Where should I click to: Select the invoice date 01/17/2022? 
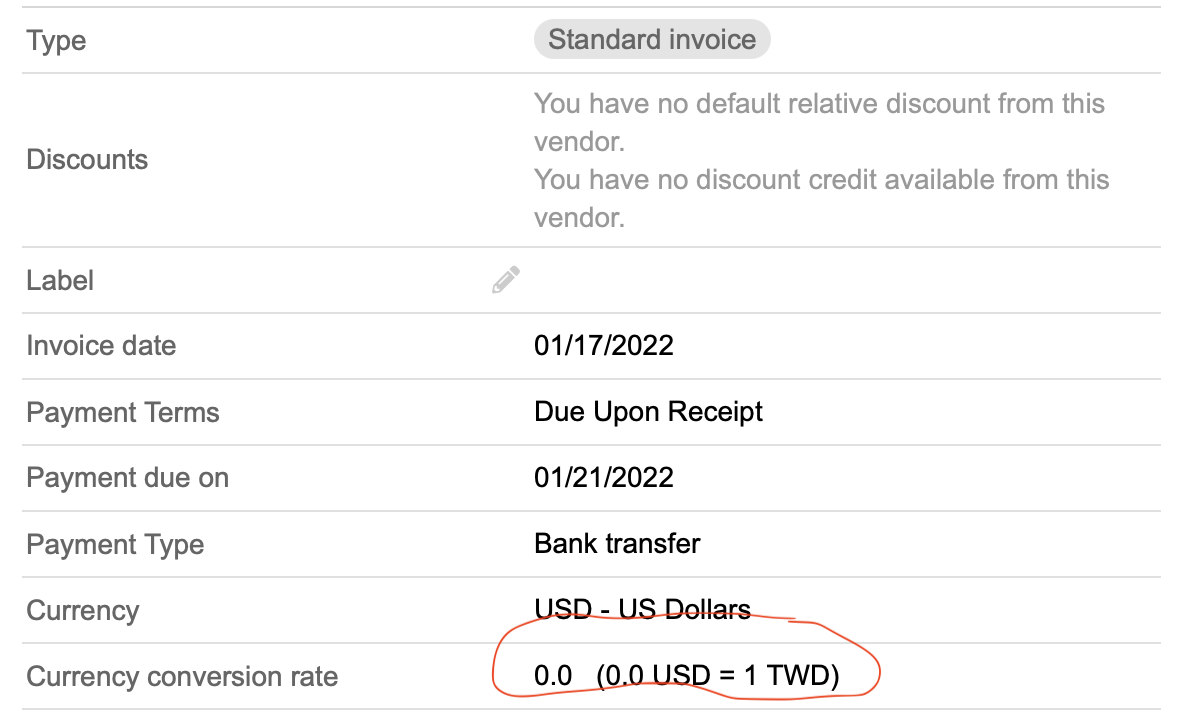pos(604,346)
